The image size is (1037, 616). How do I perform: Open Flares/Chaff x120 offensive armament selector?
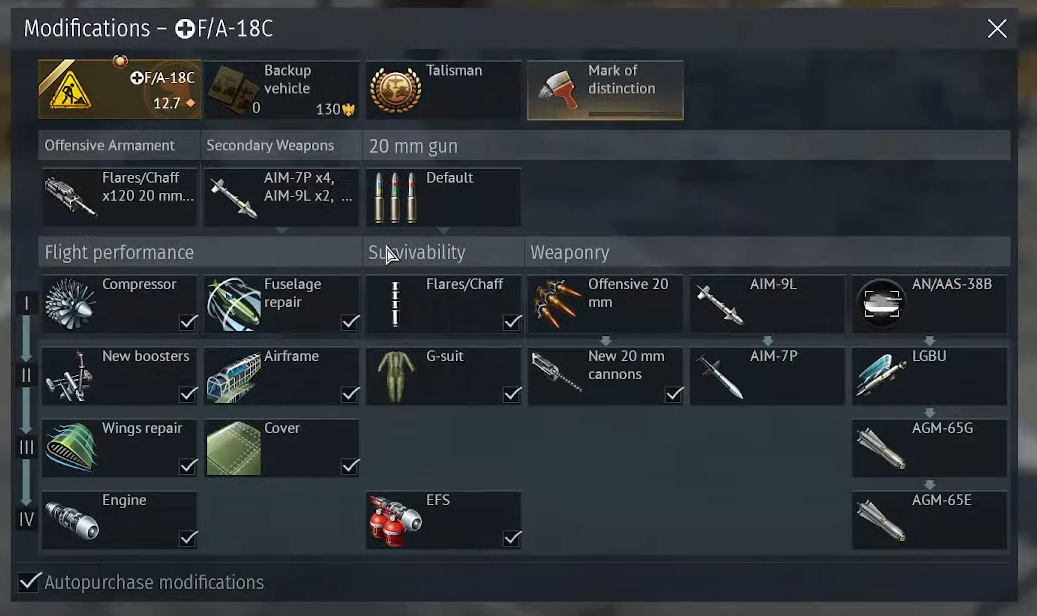tap(120, 197)
